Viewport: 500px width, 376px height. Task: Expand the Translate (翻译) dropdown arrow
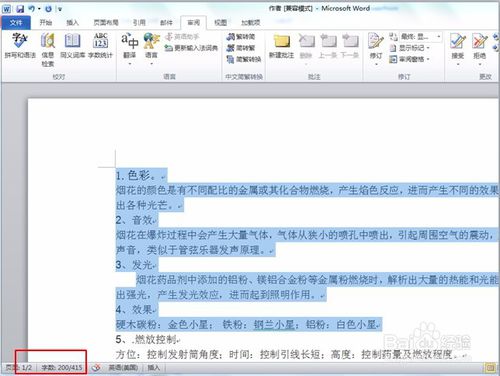(129, 64)
